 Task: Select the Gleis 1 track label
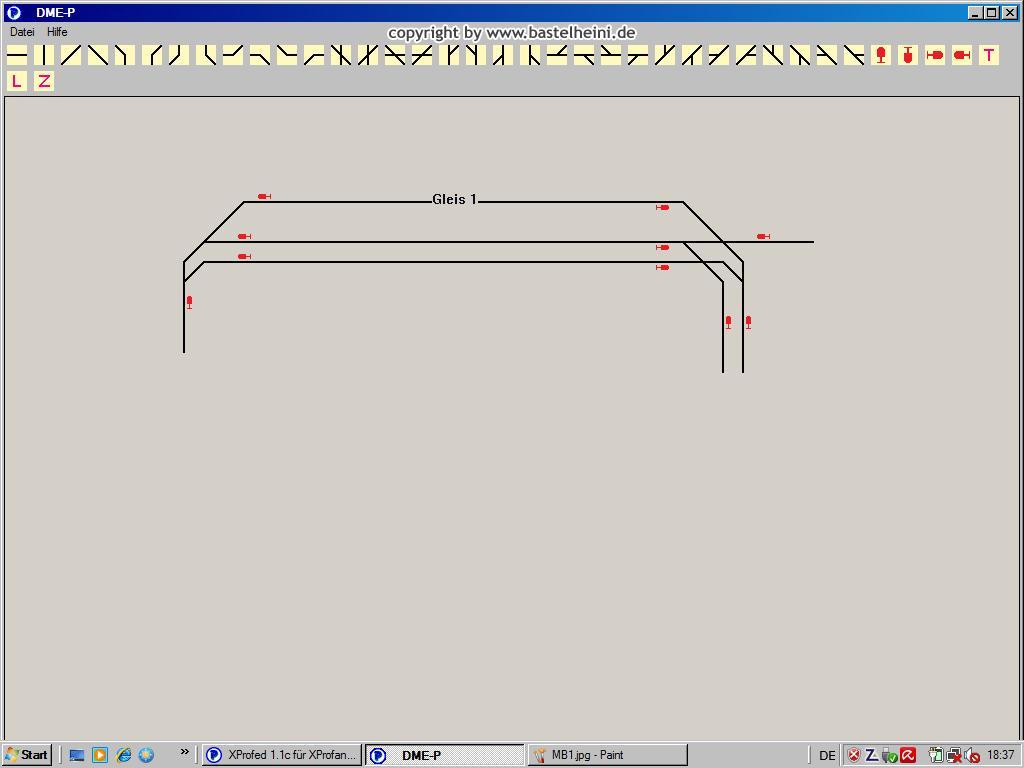click(455, 199)
